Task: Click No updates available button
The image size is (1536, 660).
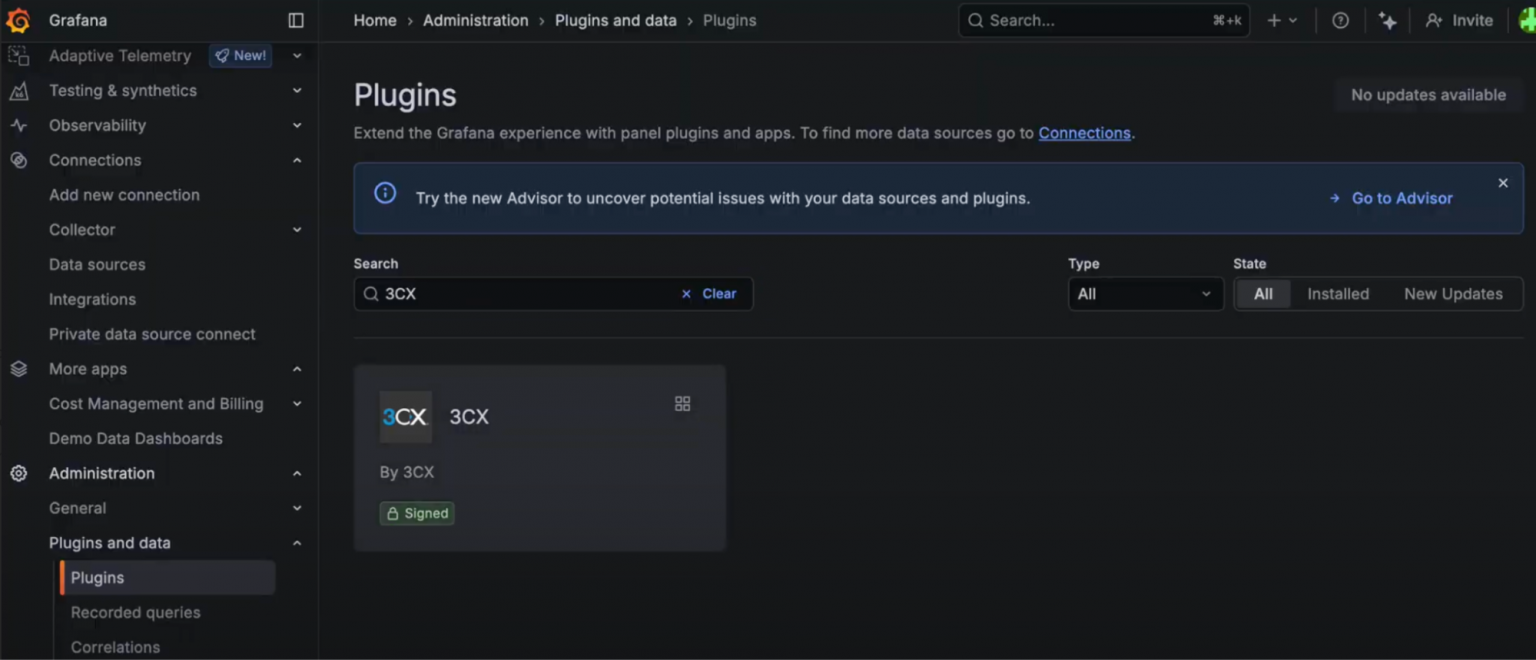Action: point(1428,95)
